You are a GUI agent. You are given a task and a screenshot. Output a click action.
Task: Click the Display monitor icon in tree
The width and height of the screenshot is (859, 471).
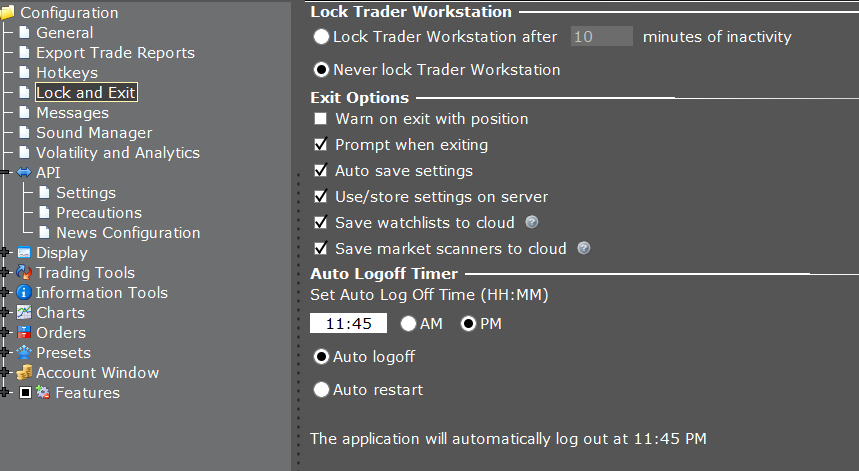click(25, 253)
